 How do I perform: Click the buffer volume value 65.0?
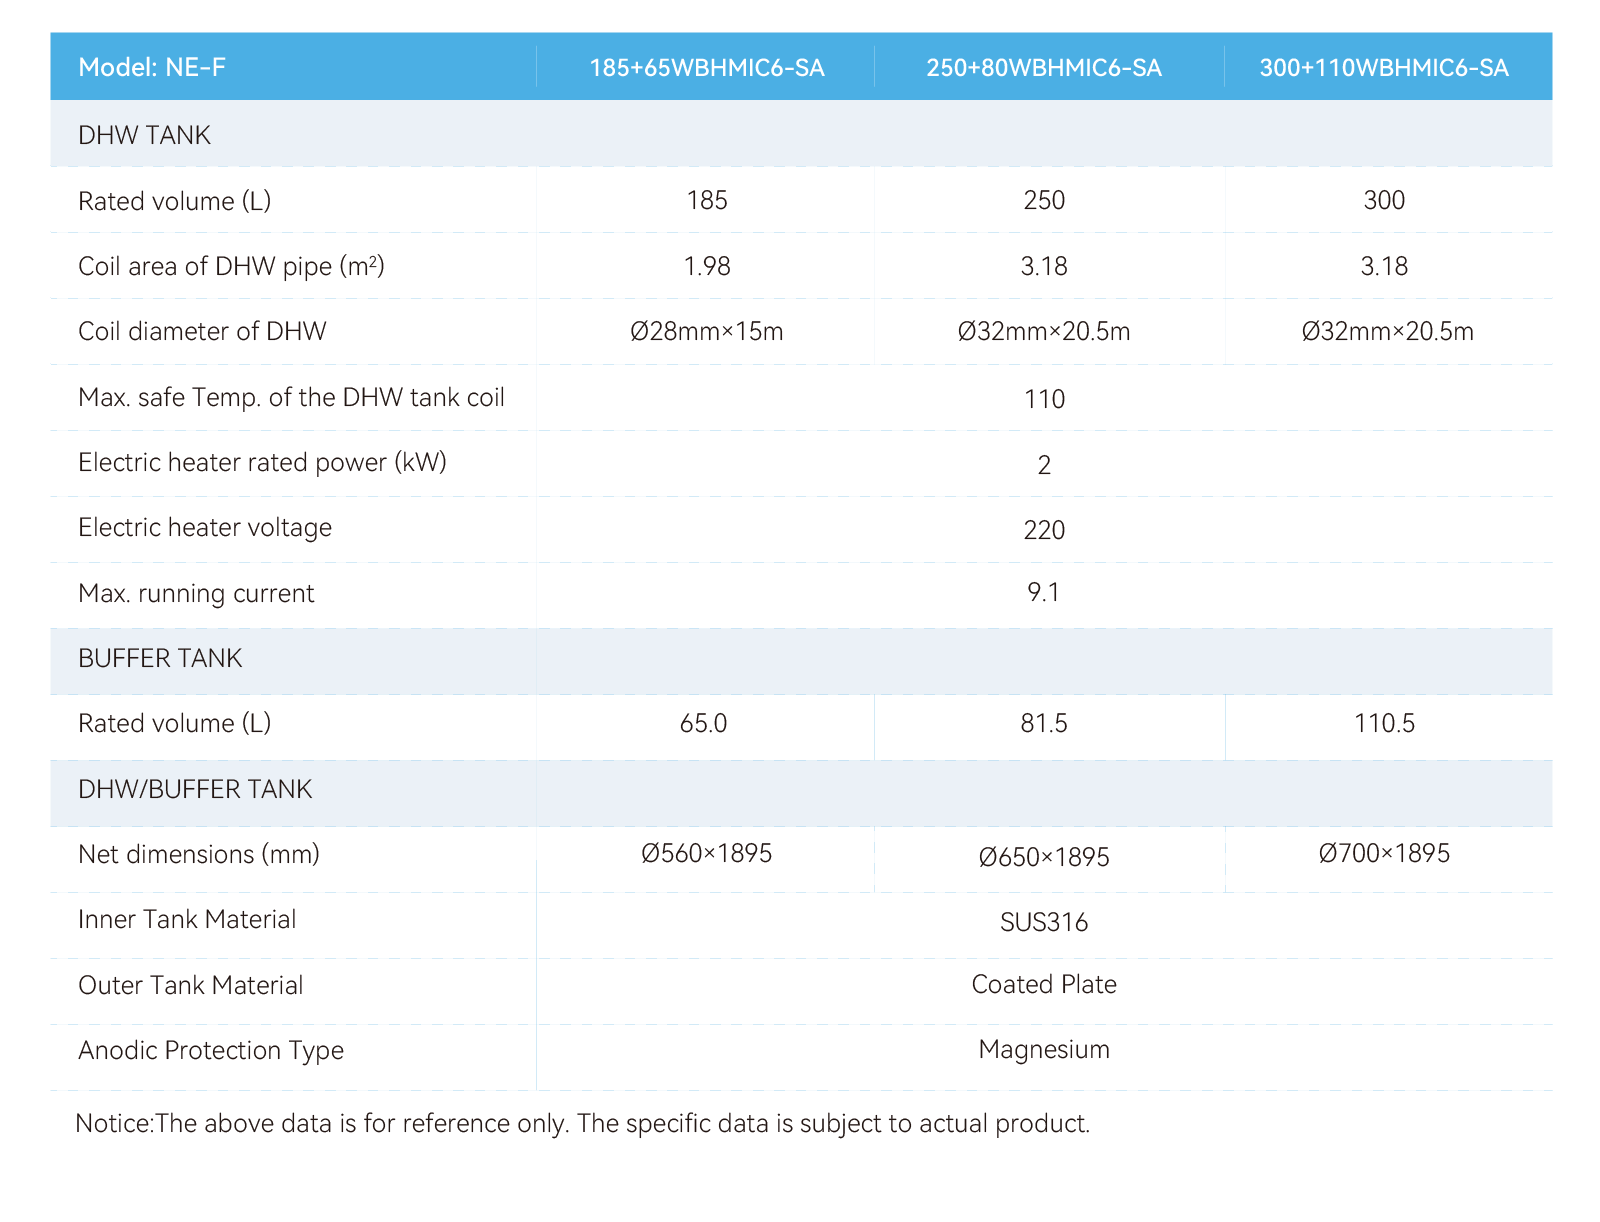(703, 723)
